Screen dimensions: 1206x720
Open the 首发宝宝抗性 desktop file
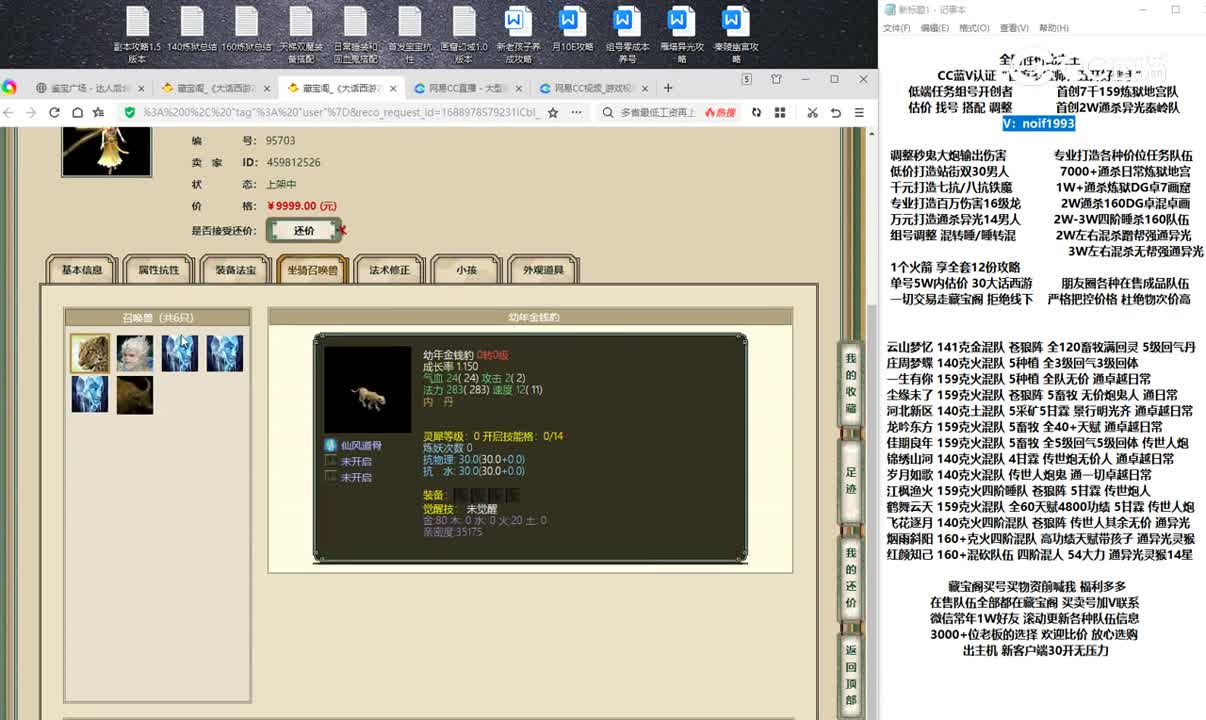409,34
